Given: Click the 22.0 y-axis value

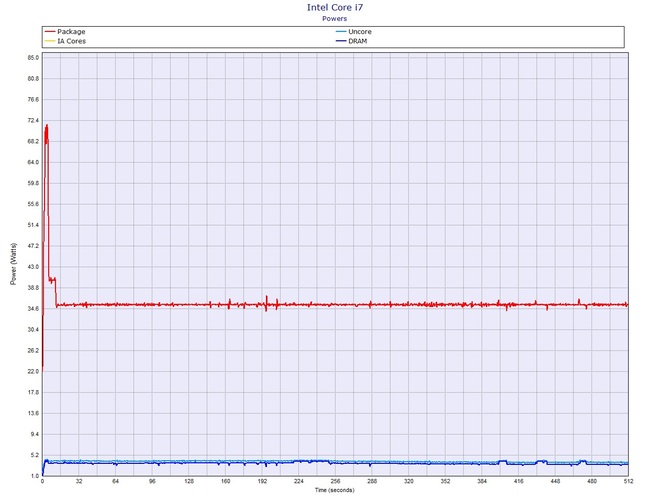Looking at the screenshot, I should [x=33, y=371].
